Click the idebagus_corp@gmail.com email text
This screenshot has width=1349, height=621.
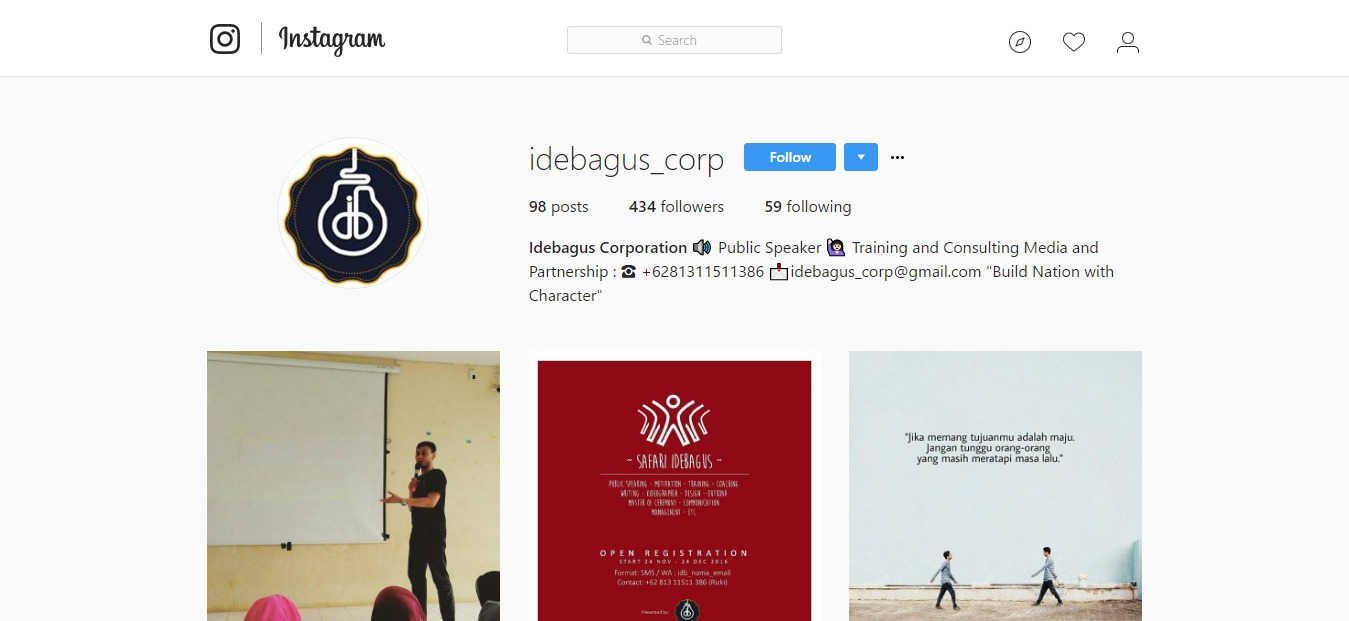coord(885,272)
